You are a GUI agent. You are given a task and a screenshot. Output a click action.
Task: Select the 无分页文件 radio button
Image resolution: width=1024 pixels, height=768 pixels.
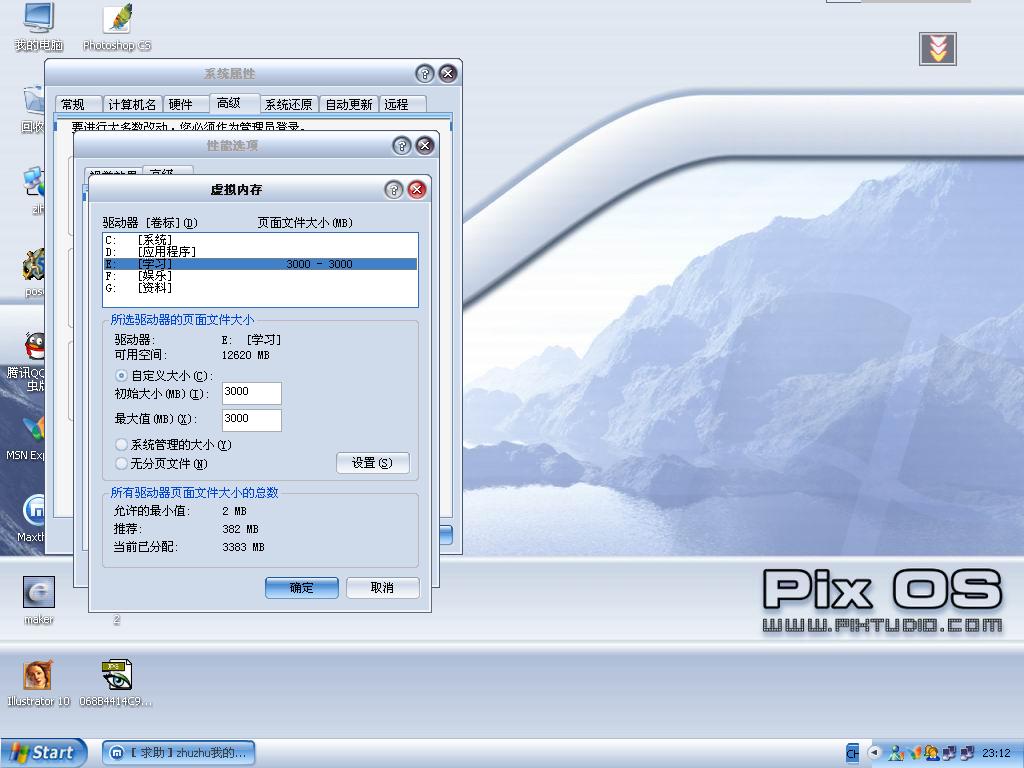point(121,464)
